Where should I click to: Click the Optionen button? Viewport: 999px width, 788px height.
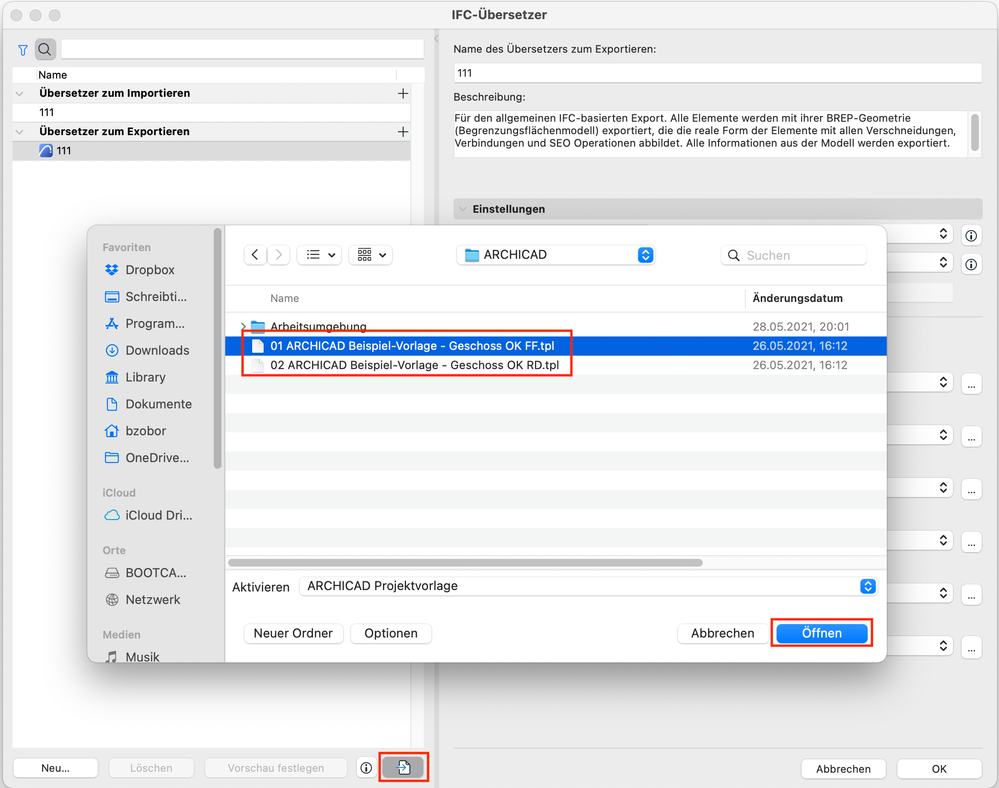point(391,633)
